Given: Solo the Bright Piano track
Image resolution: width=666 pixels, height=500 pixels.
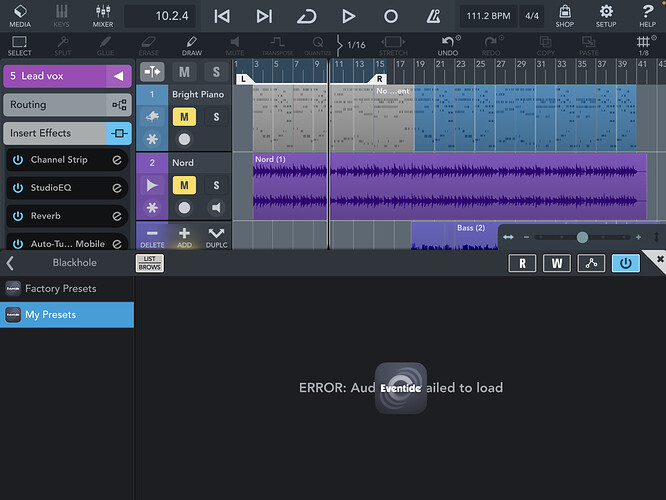Looking at the screenshot, I should click(x=216, y=117).
